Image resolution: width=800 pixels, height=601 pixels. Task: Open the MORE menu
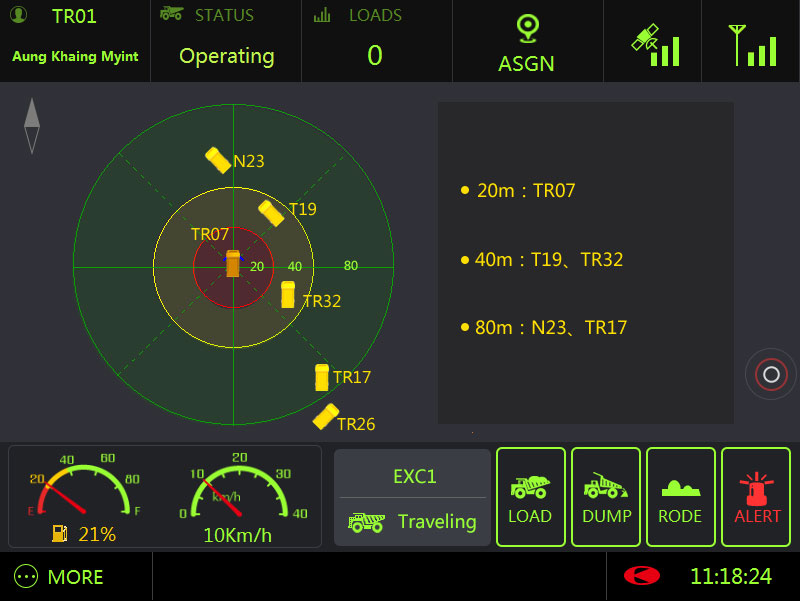point(60,577)
